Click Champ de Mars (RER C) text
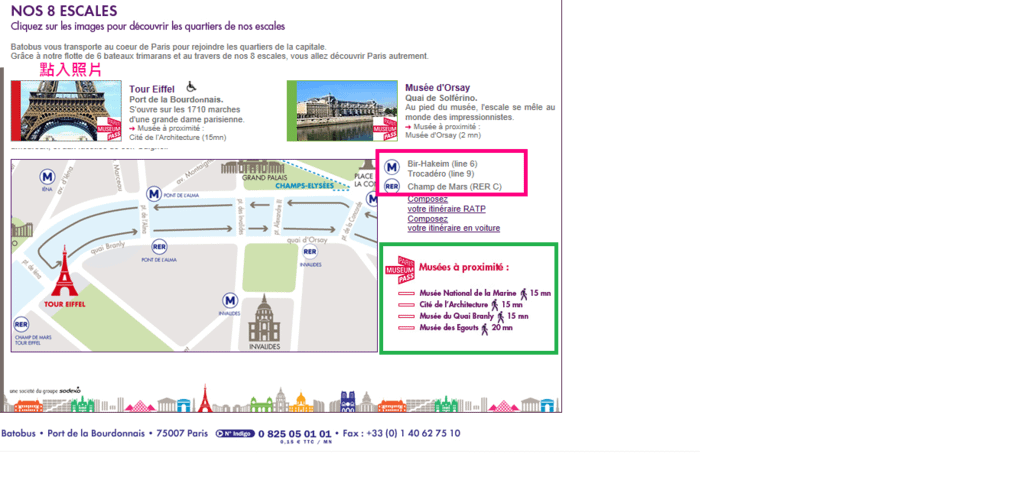1024x480 pixels. coord(455,187)
